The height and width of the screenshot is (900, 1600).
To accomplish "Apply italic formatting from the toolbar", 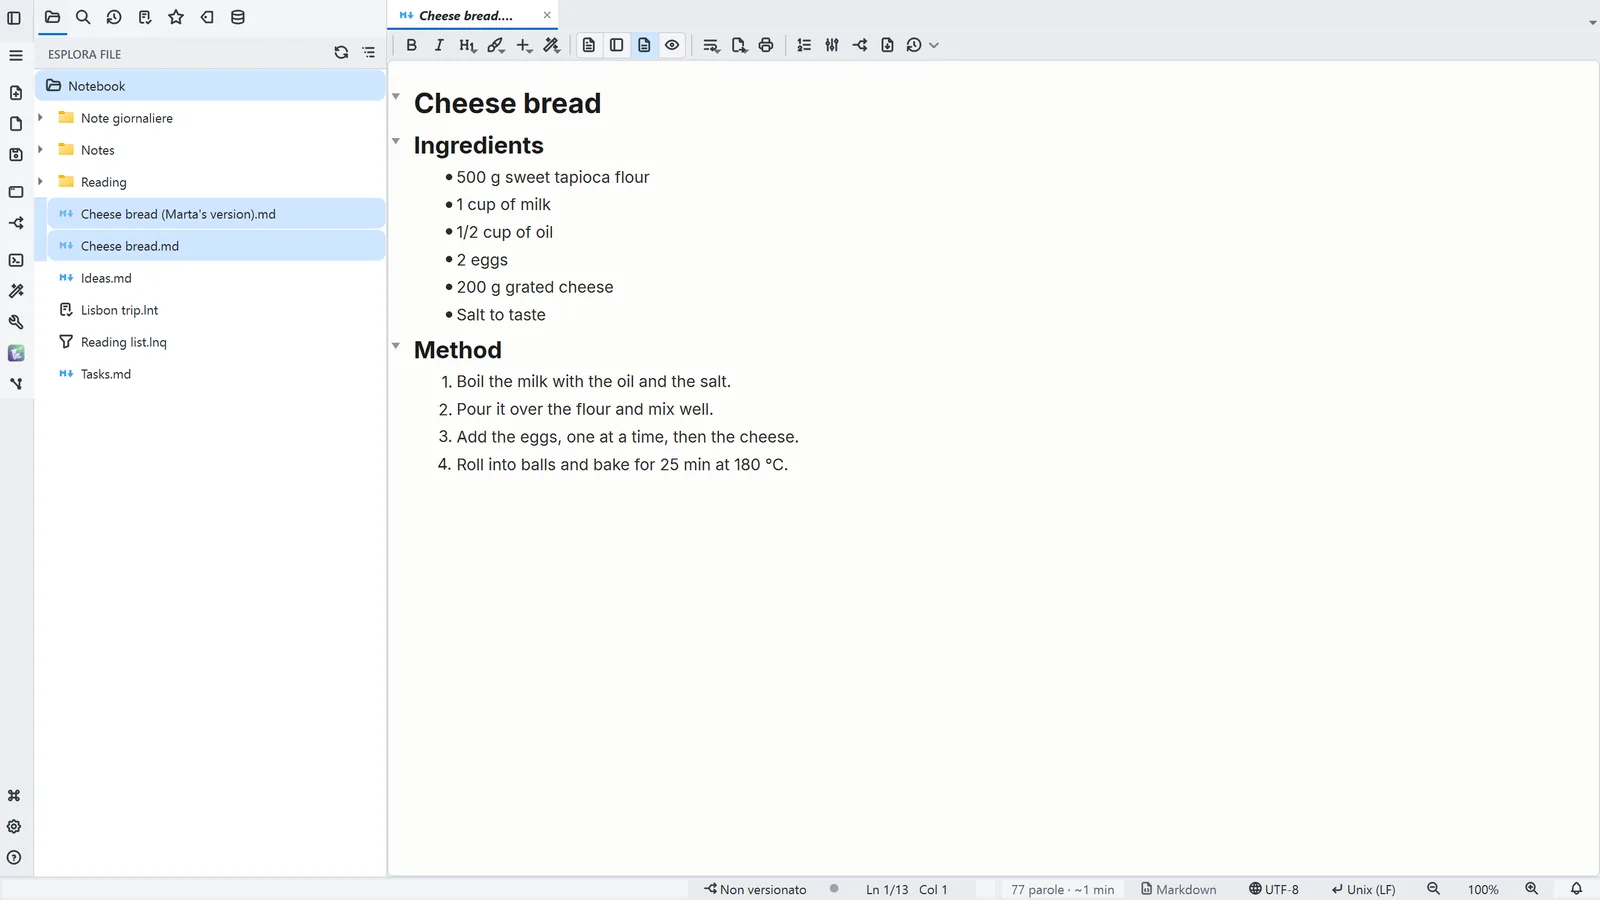I will (x=439, y=45).
